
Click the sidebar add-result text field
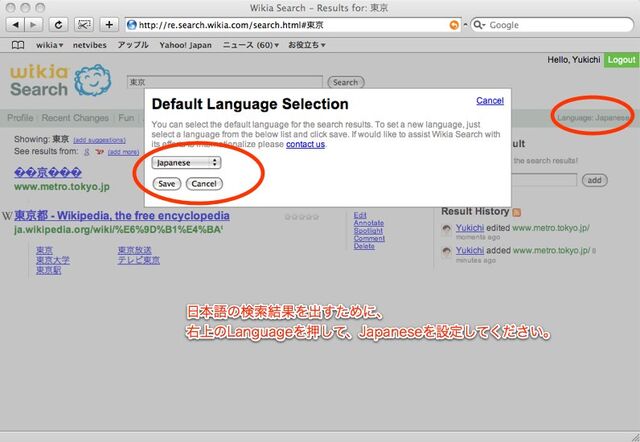[544, 180]
